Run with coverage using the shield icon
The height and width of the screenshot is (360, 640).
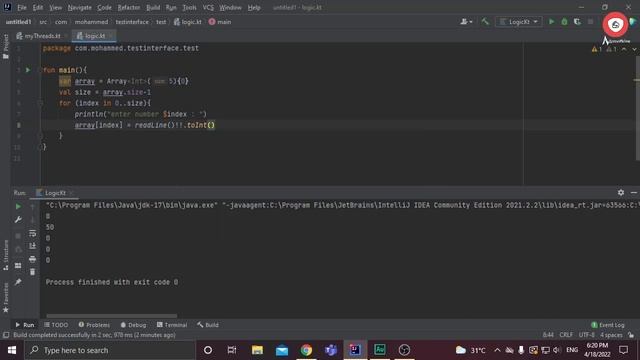[577, 22]
